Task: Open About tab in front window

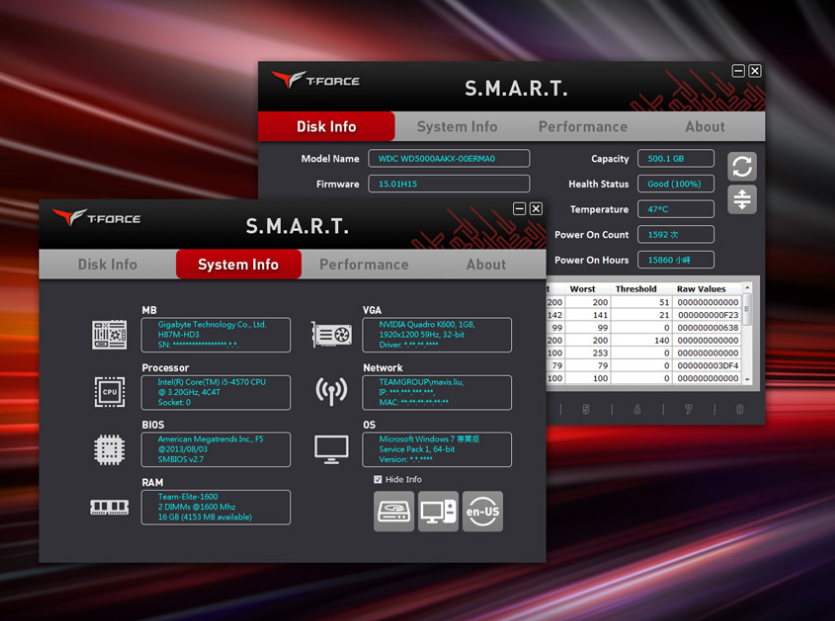Action: coord(486,264)
